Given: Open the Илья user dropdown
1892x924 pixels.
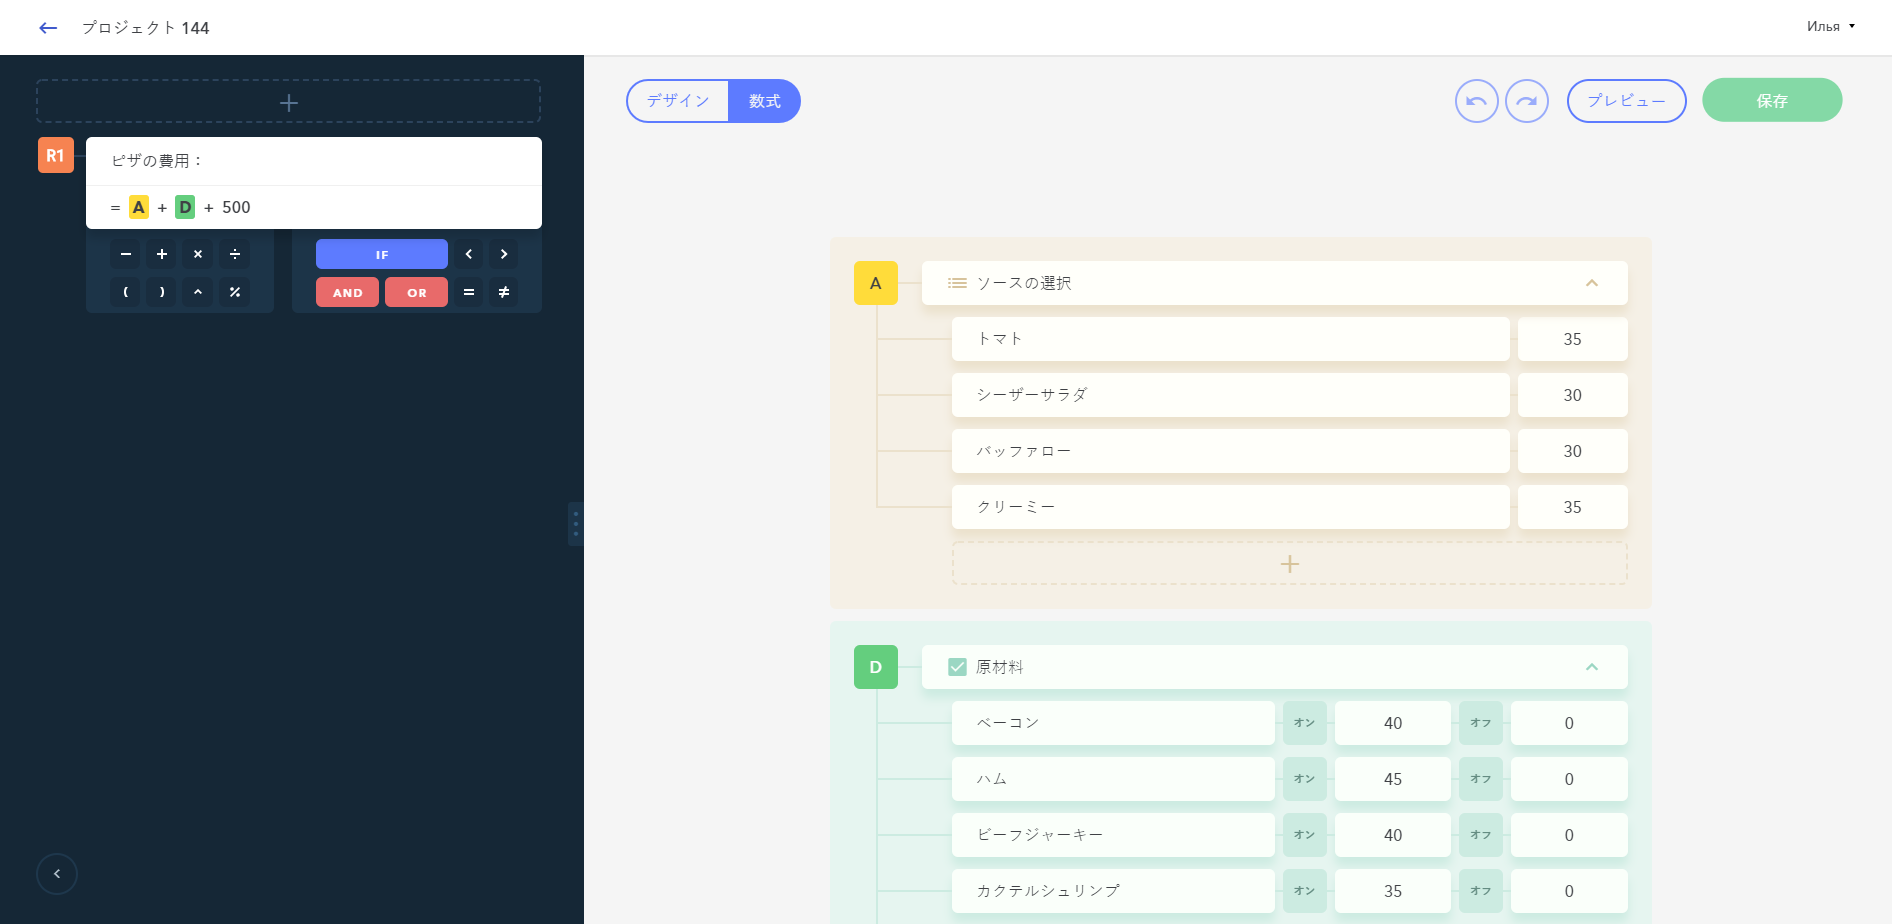Looking at the screenshot, I should click(x=1830, y=27).
